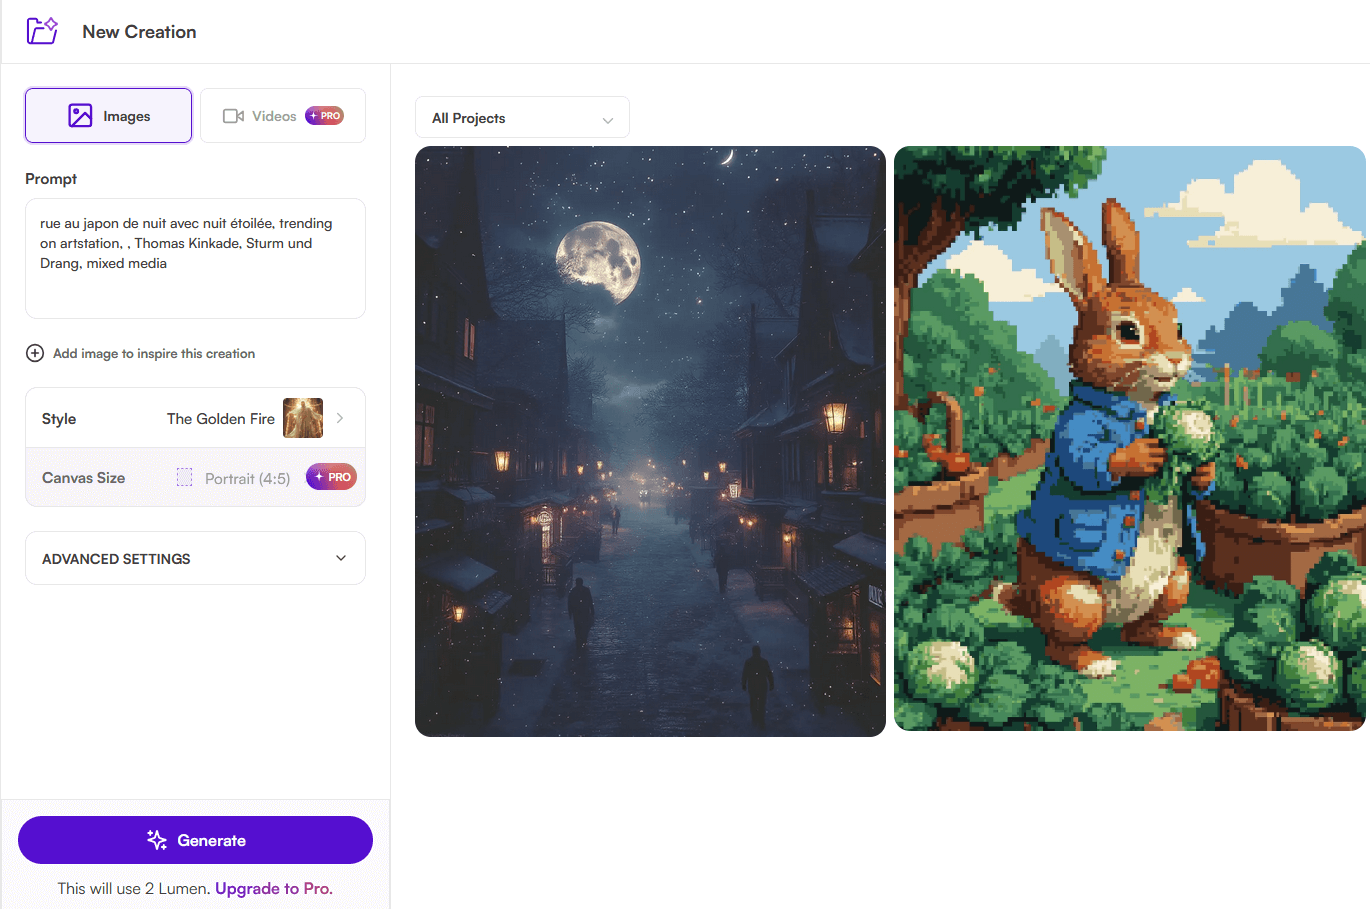1370x909 pixels.
Task: Click the PRO badge in Canvas Size
Action: tap(332, 477)
